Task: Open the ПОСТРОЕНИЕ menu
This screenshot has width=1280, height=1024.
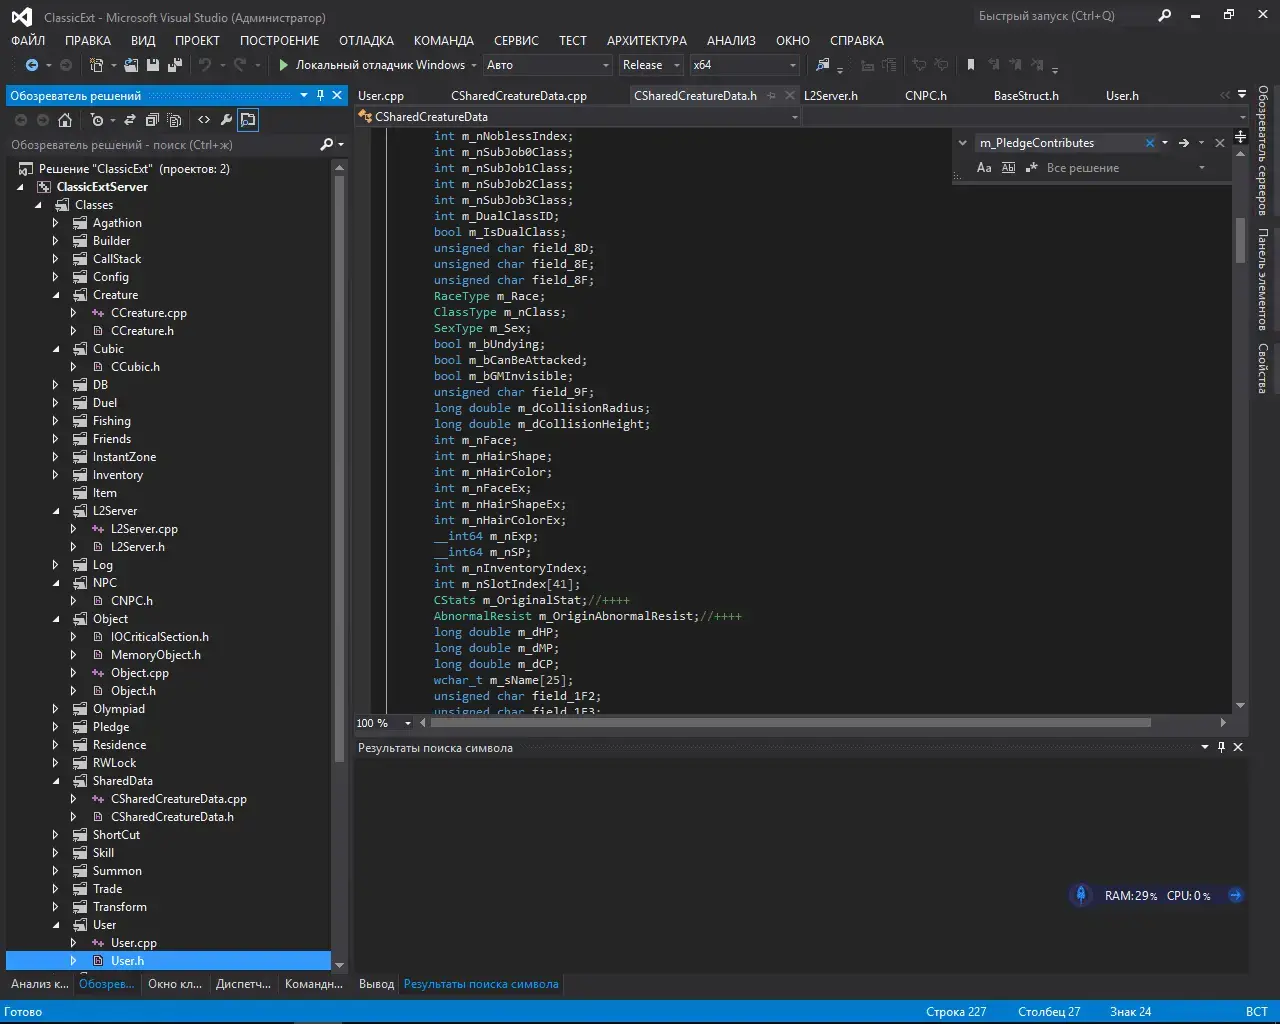Action: tap(279, 41)
